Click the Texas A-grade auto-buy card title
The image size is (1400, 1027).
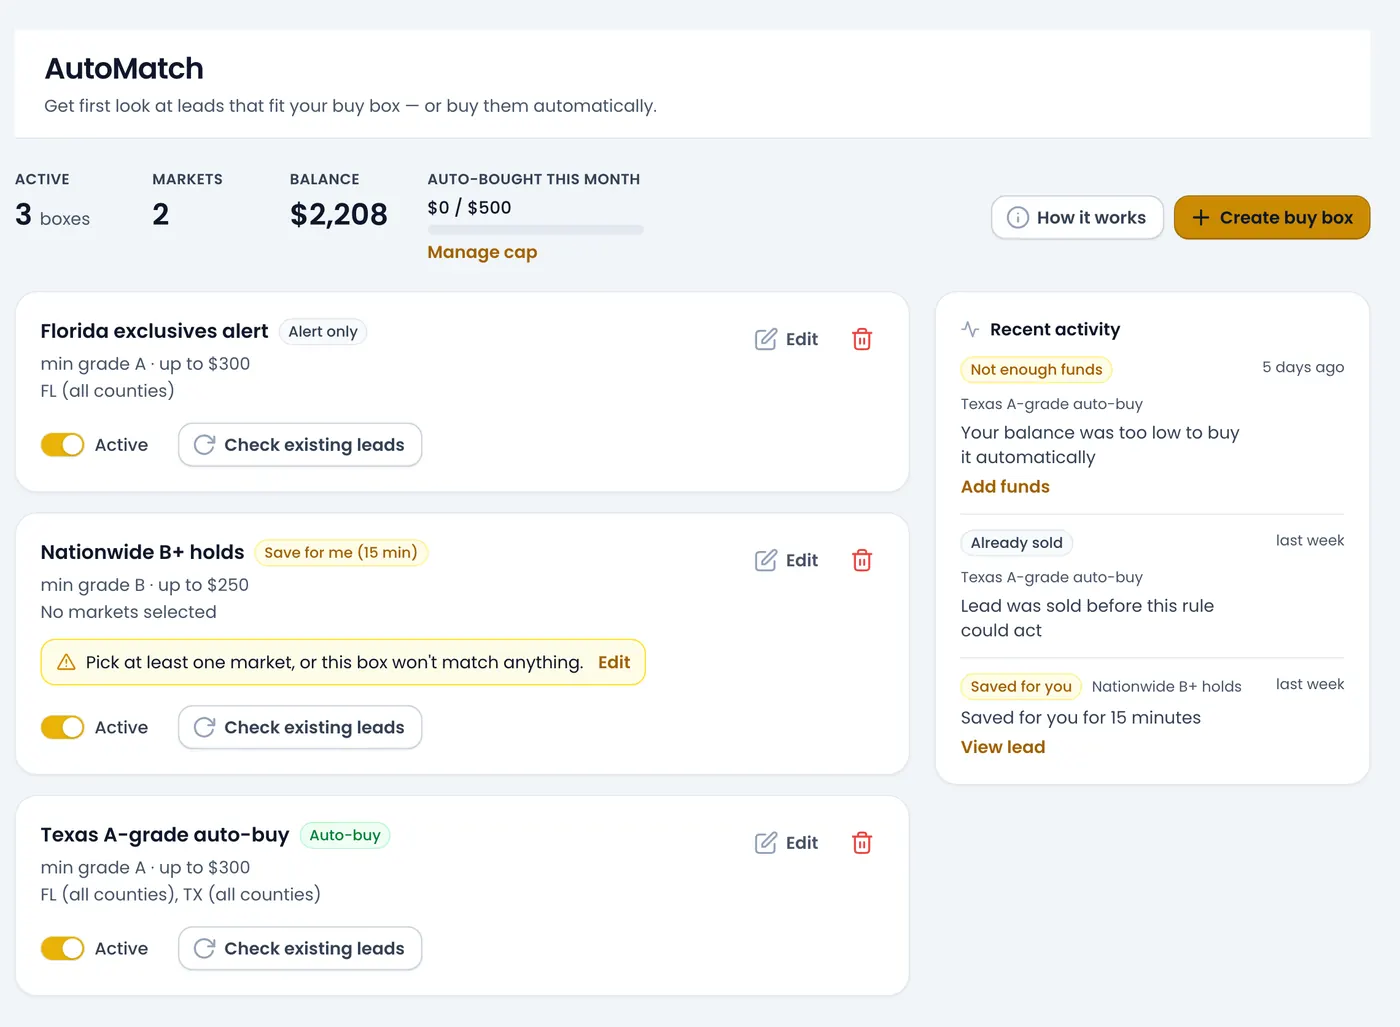(x=165, y=835)
